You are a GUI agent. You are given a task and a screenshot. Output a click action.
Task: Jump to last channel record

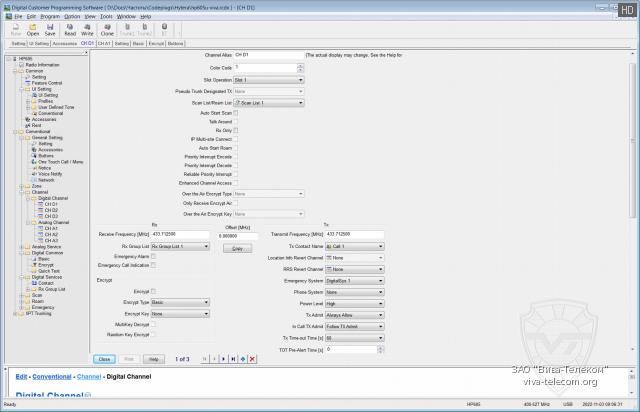click(x=233, y=358)
